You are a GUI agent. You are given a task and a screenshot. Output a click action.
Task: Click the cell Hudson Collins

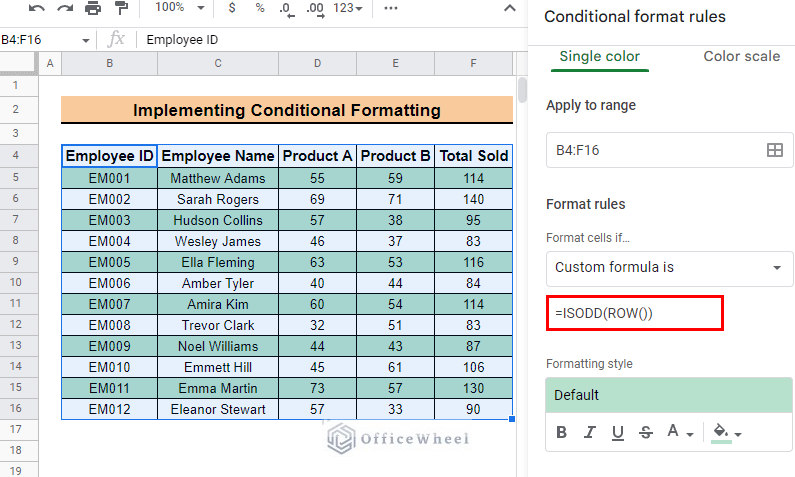218,220
